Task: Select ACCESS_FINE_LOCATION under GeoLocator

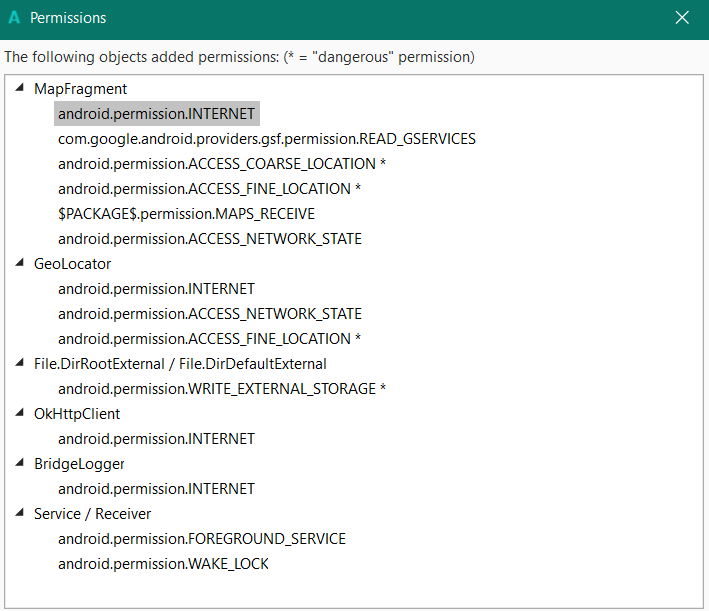Action: pyautogui.click(x=210, y=339)
